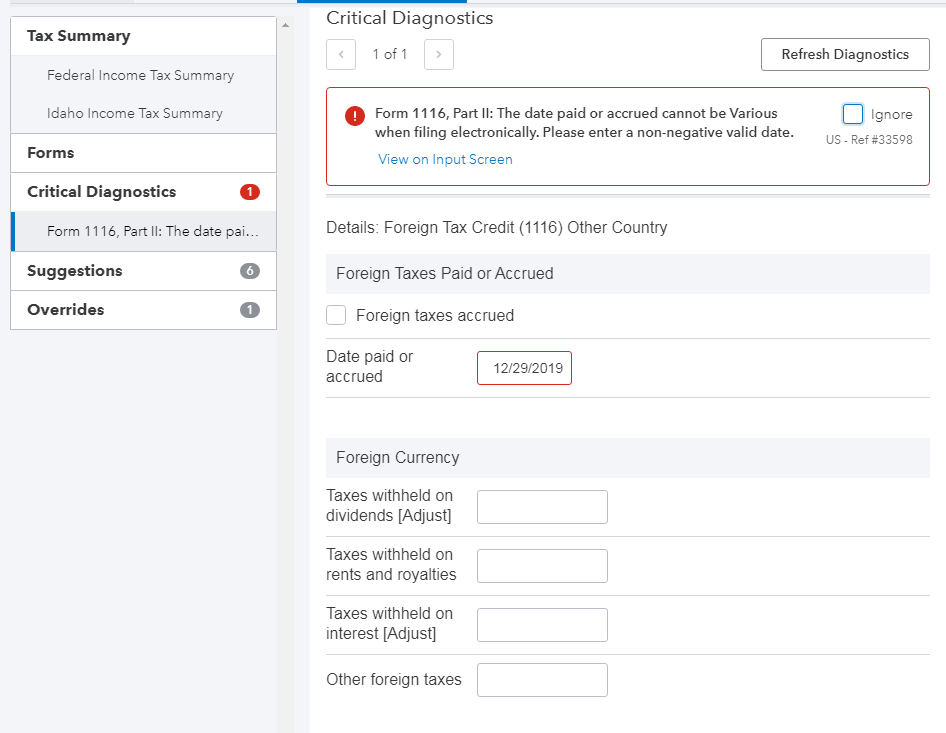The height and width of the screenshot is (733, 946).
Task: Expand the Suggestions section
Action: [x=75, y=271]
